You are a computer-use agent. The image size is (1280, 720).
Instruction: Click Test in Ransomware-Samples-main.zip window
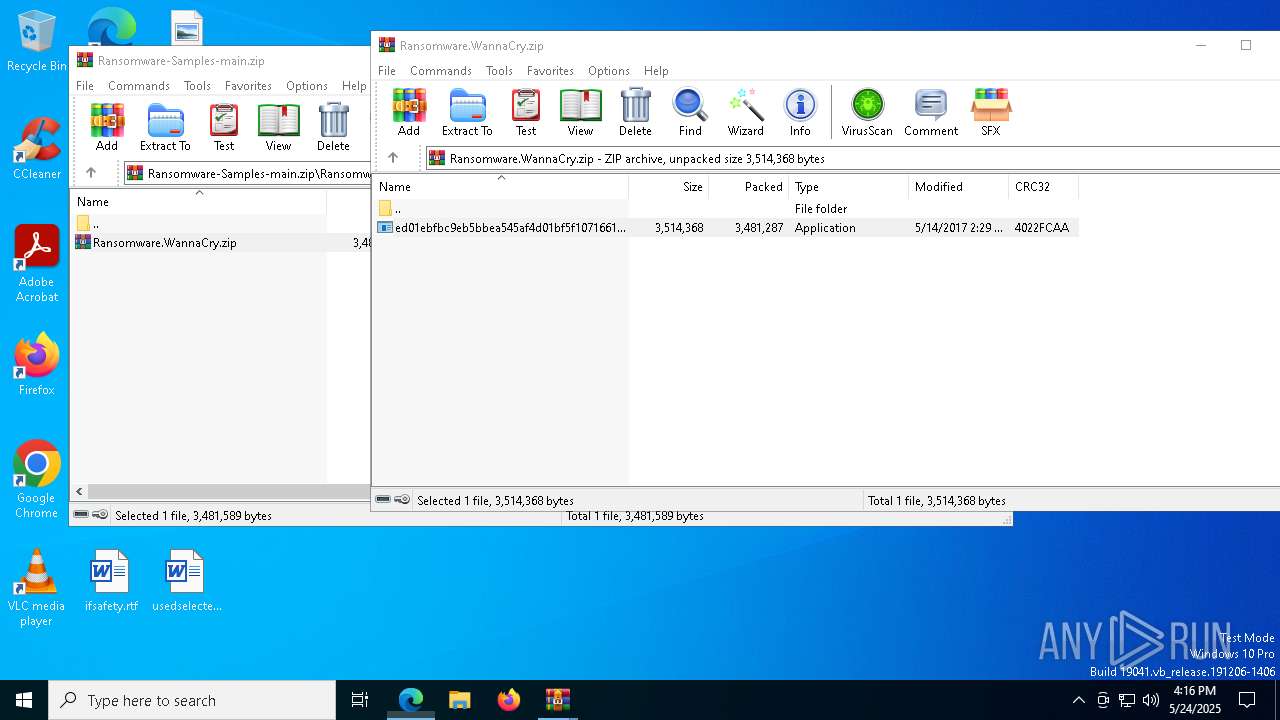tap(224, 127)
